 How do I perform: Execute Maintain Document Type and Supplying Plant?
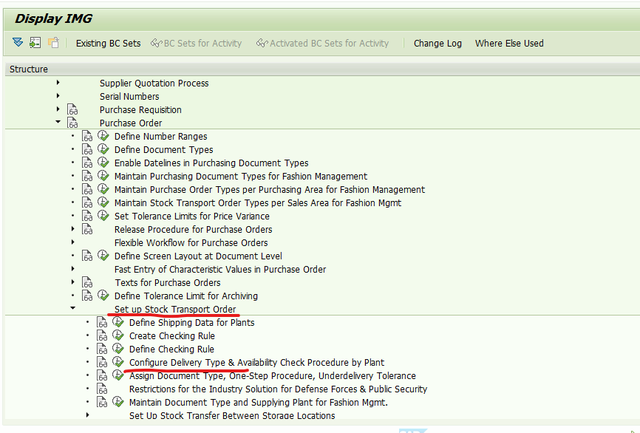pos(118,402)
